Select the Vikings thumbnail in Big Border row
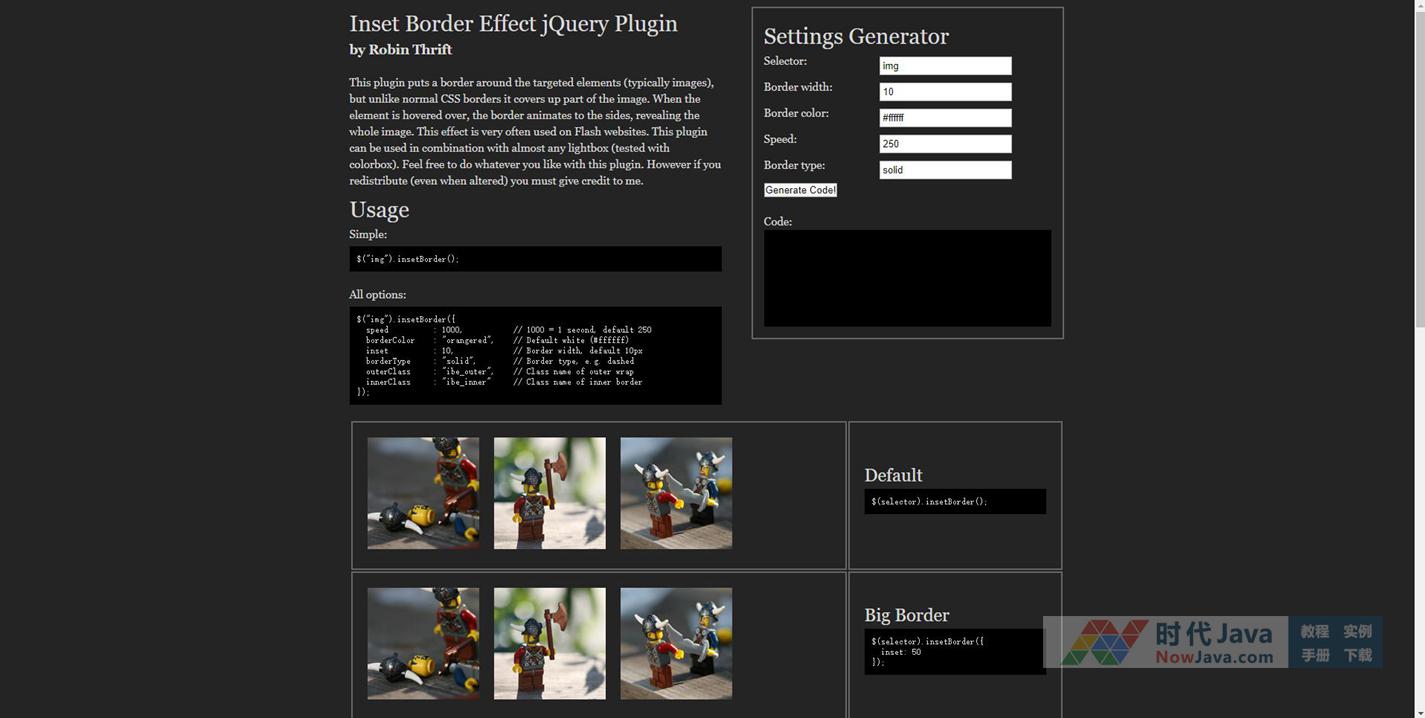Viewport: 1425px width, 718px height. tap(676, 643)
